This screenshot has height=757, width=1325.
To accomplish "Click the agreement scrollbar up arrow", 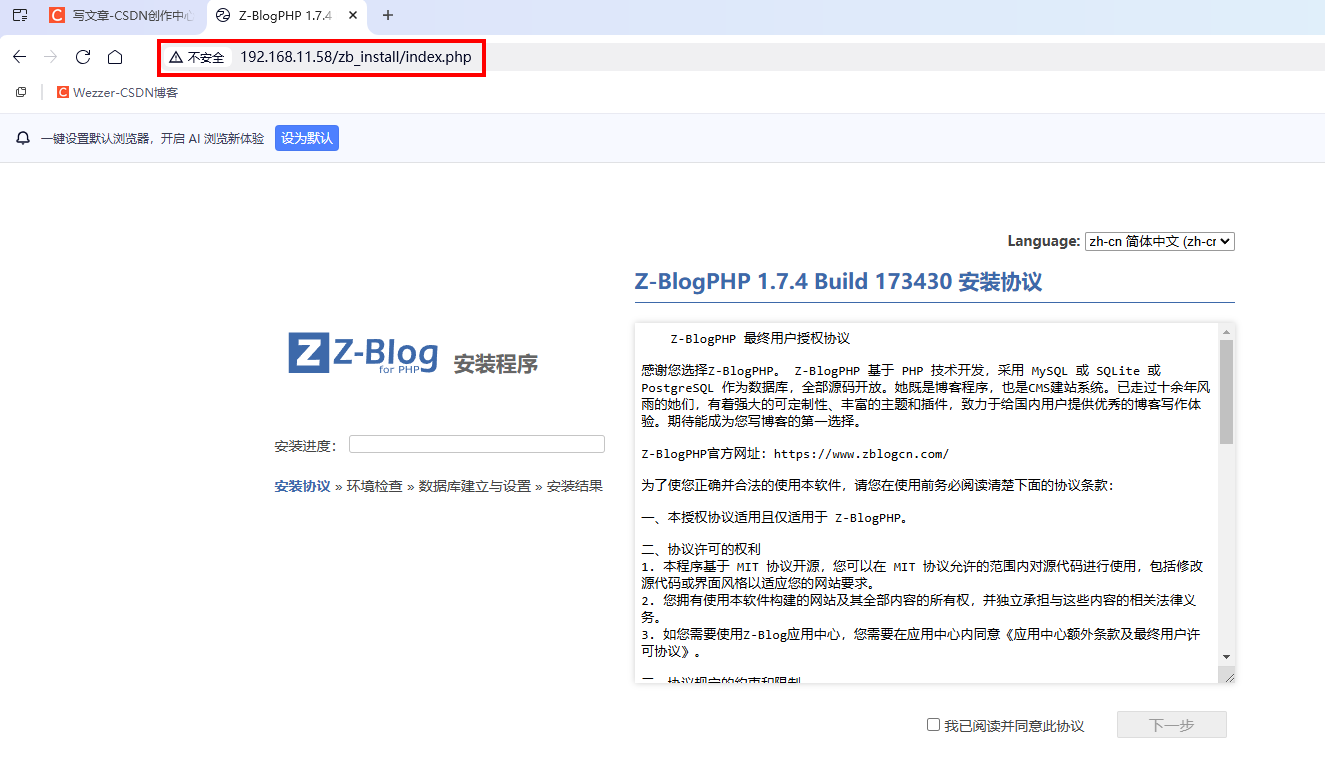I will tap(1227, 331).
